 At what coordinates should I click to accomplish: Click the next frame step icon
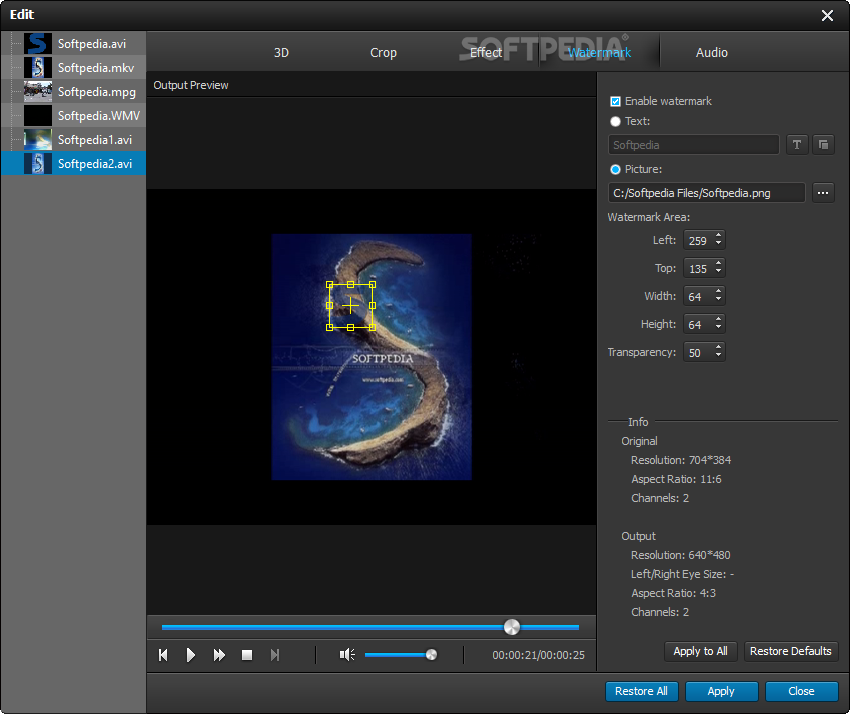(x=275, y=655)
